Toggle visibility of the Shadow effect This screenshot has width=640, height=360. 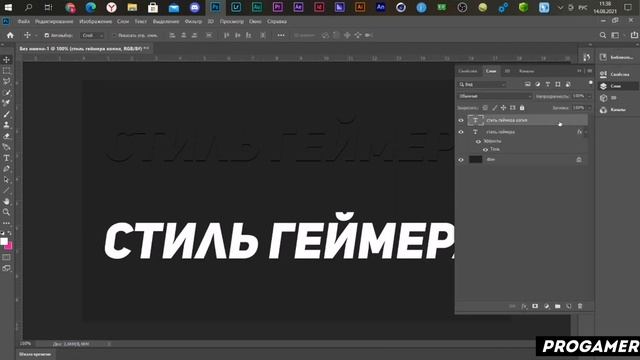[485, 150]
